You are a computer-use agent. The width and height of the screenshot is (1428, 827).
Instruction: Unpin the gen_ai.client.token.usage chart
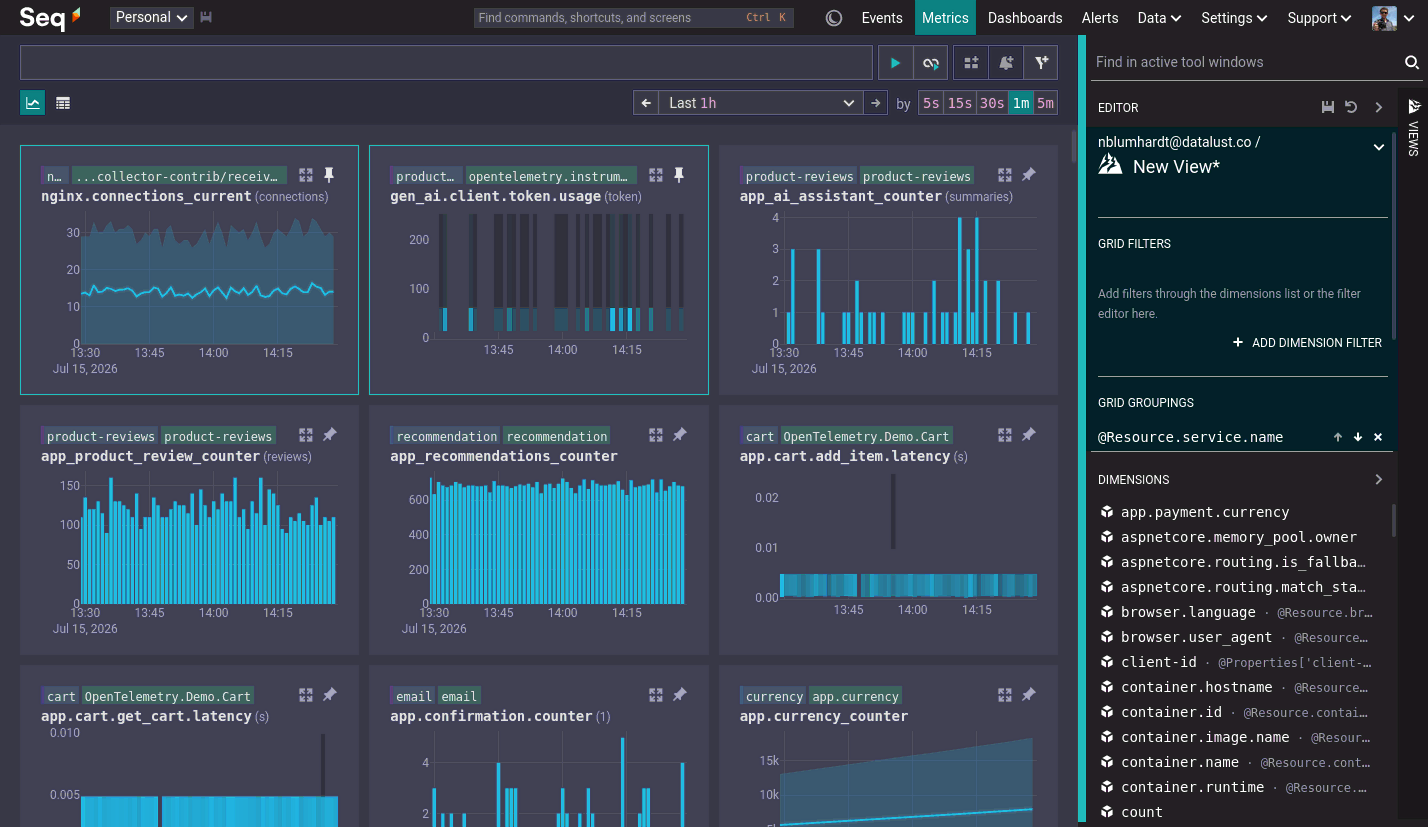click(679, 175)
